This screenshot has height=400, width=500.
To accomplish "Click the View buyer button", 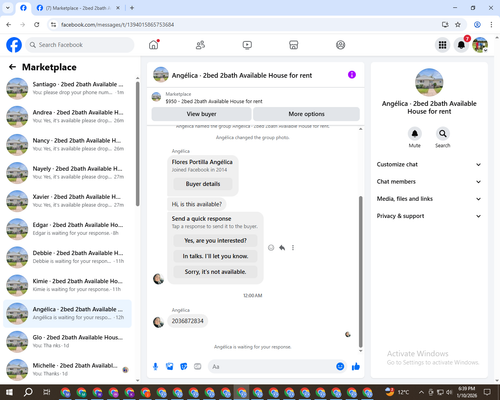I will 201,114.
